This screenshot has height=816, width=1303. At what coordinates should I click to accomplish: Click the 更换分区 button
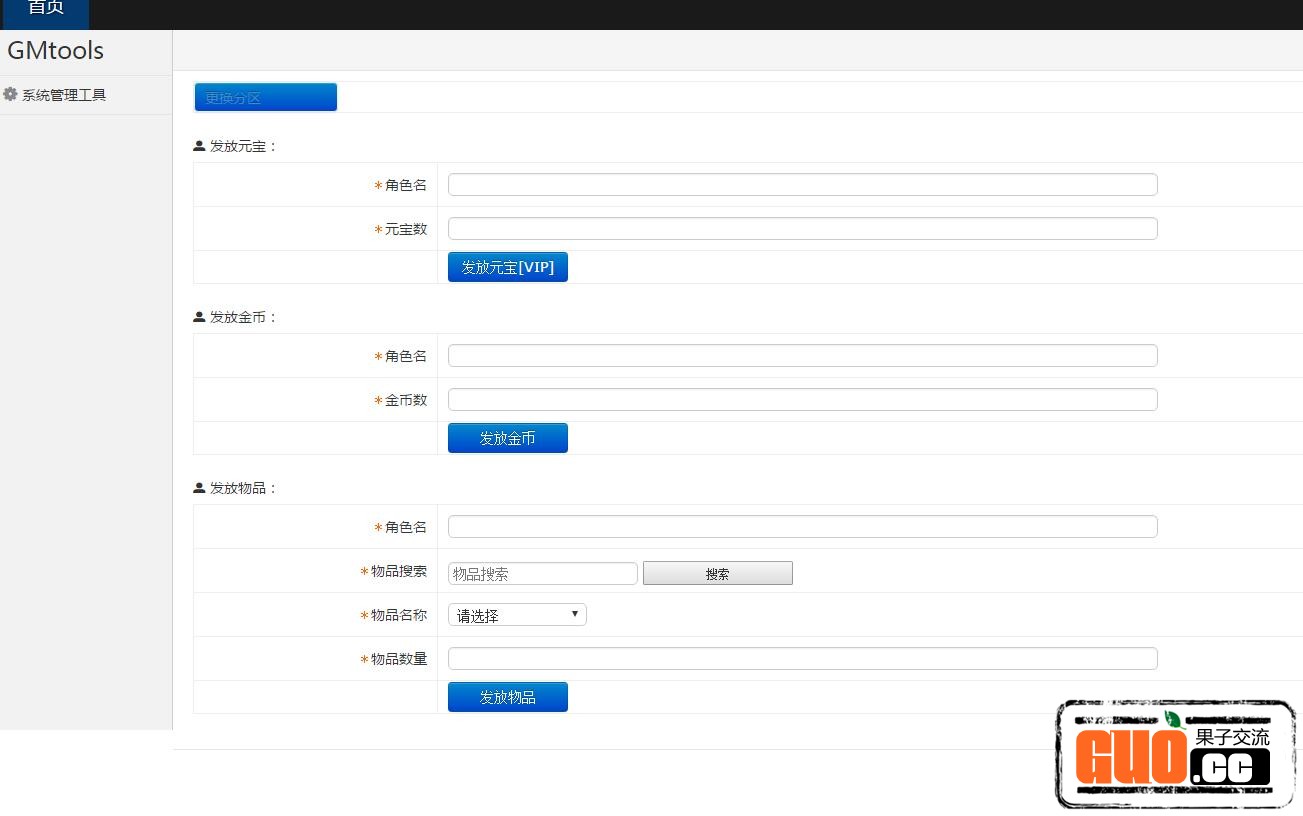[x=265, y=97]
